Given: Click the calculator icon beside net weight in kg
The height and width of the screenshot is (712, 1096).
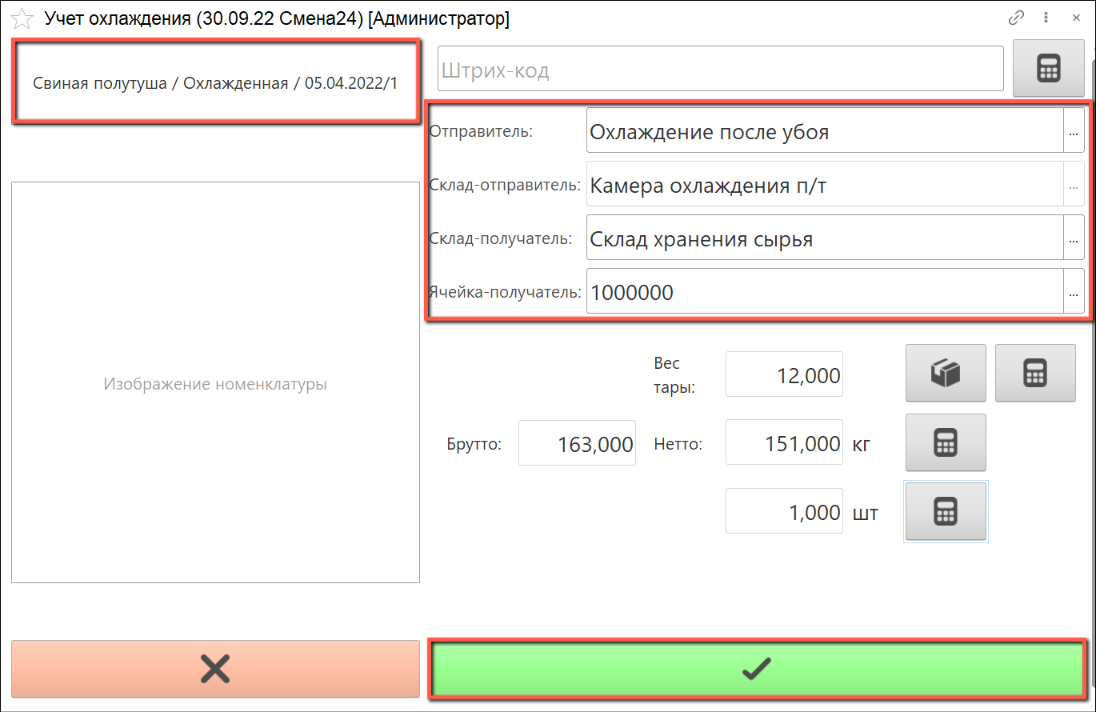Looking at the screenshot, I should [x=945, y=443].
